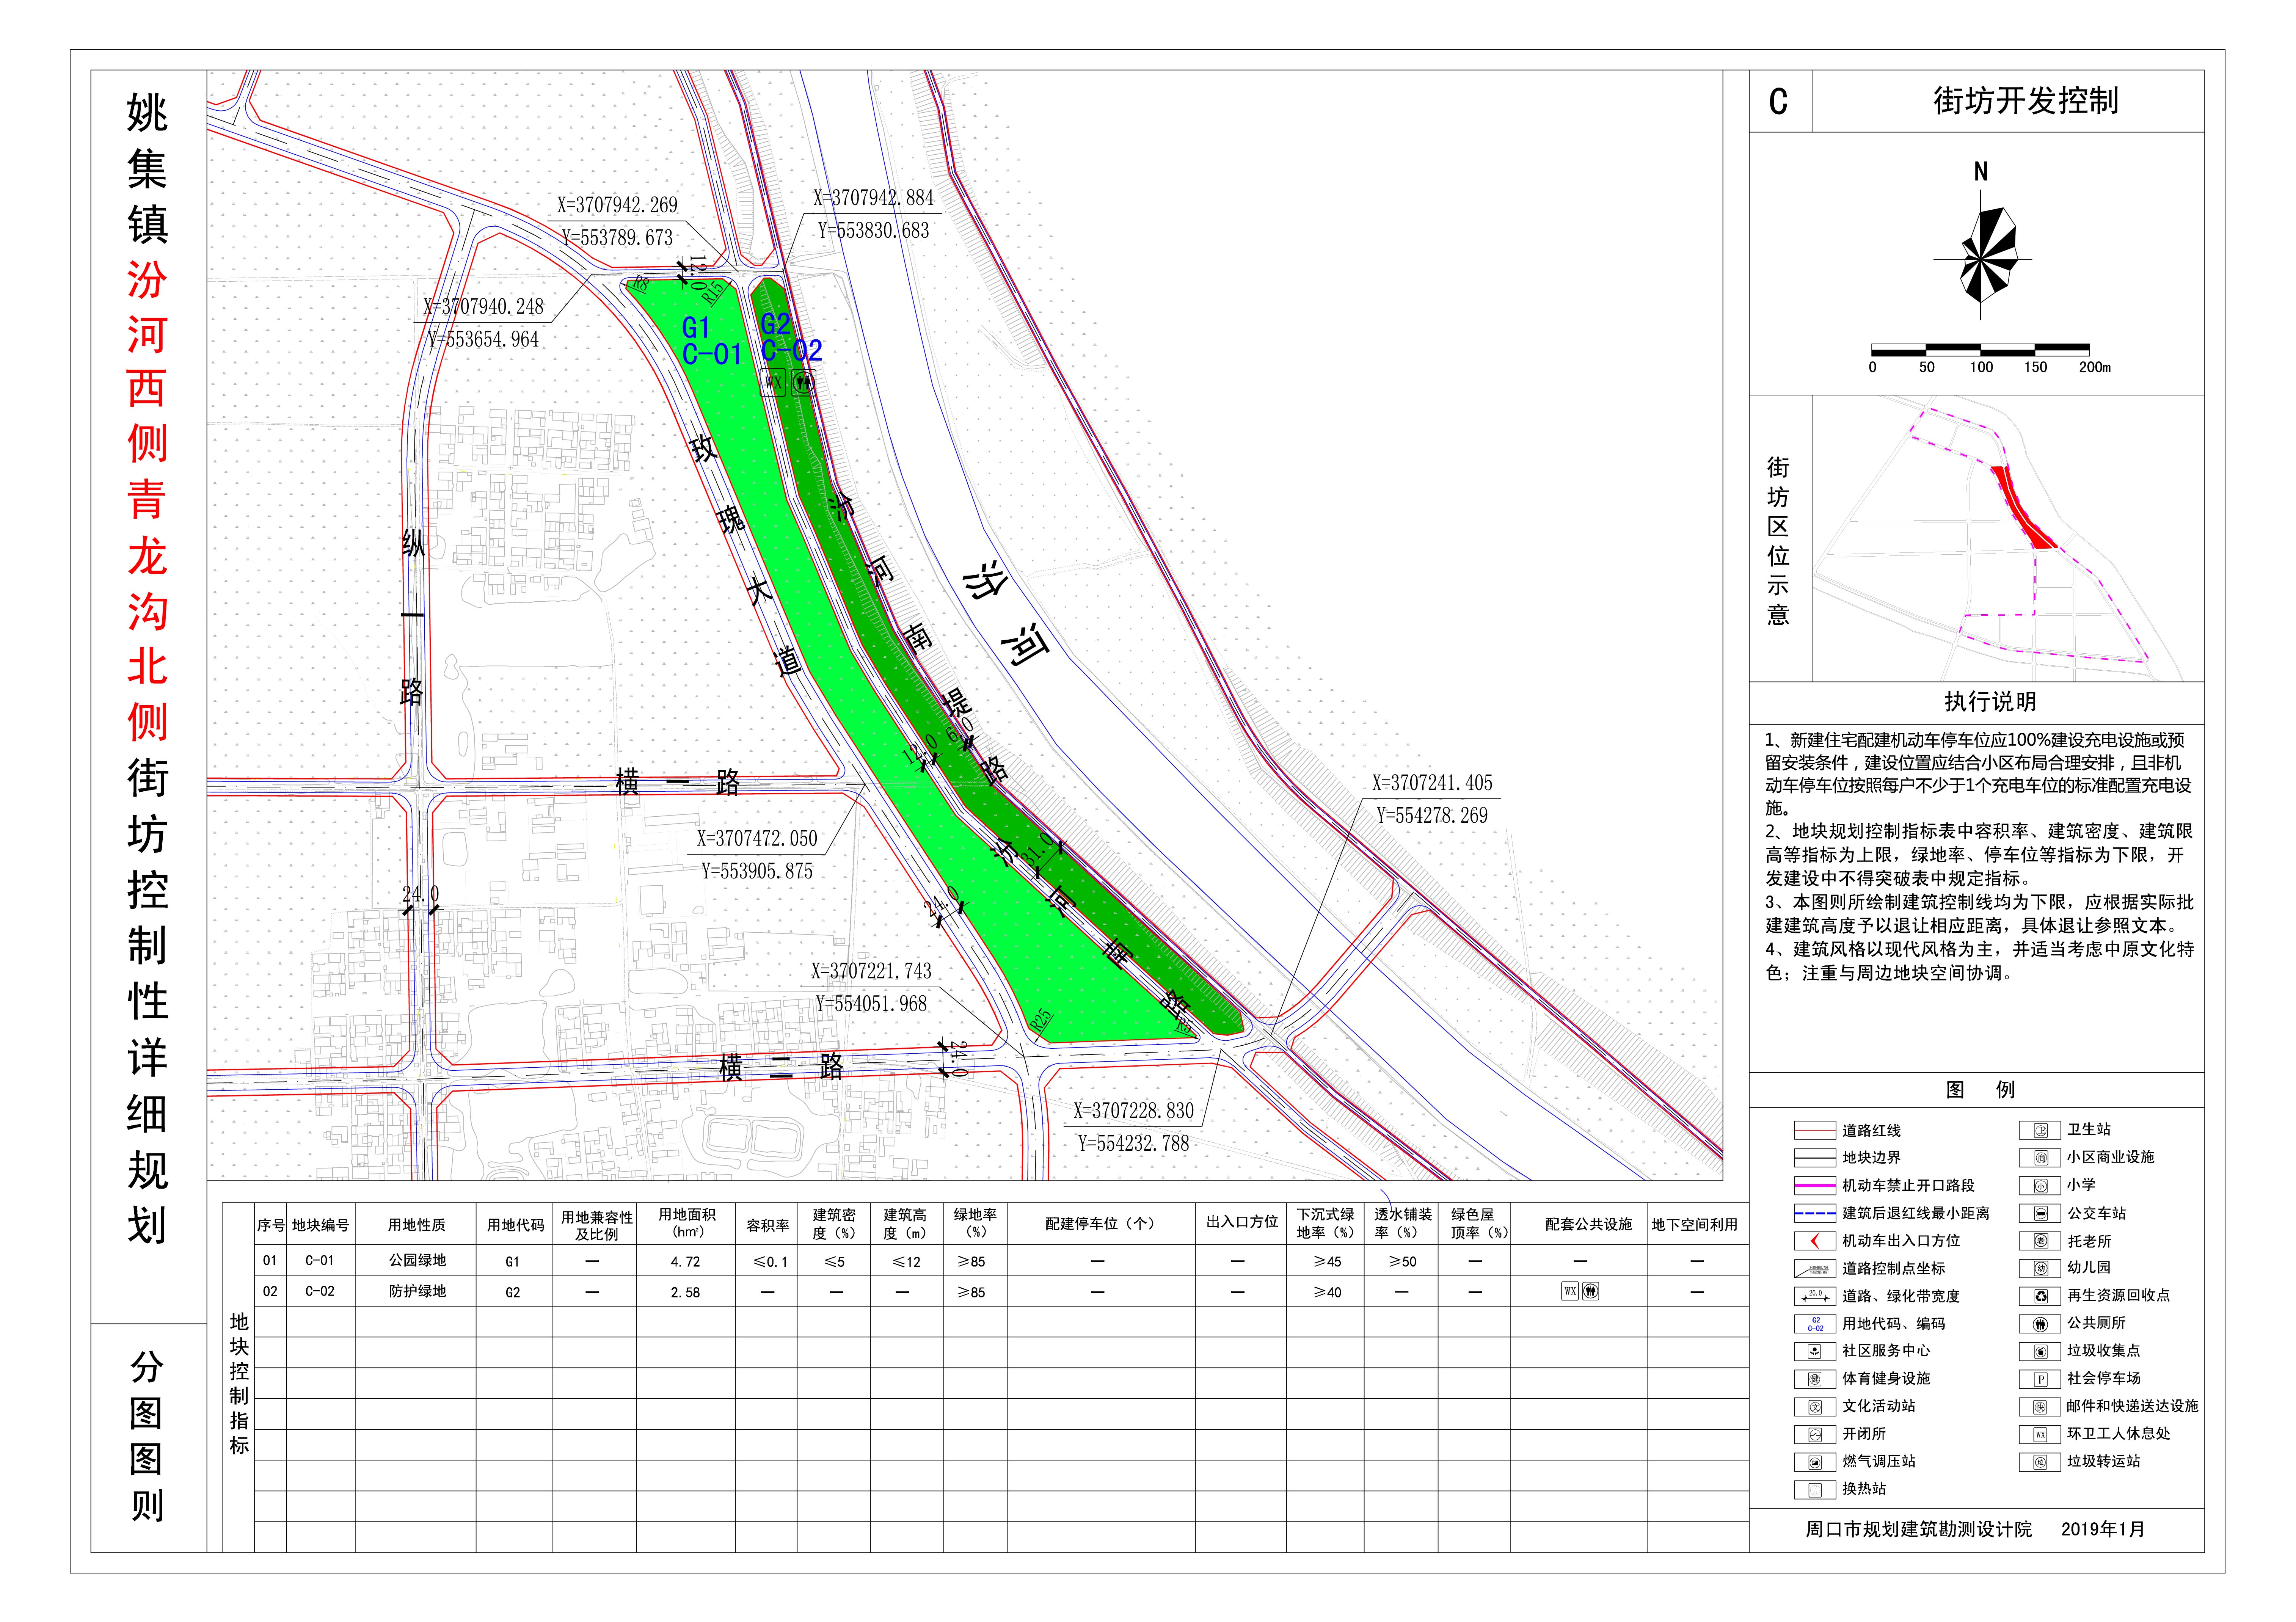Select the 托老所 legend symbol
This screenshot has width=2296, height=1622.
(2040, 1241)
